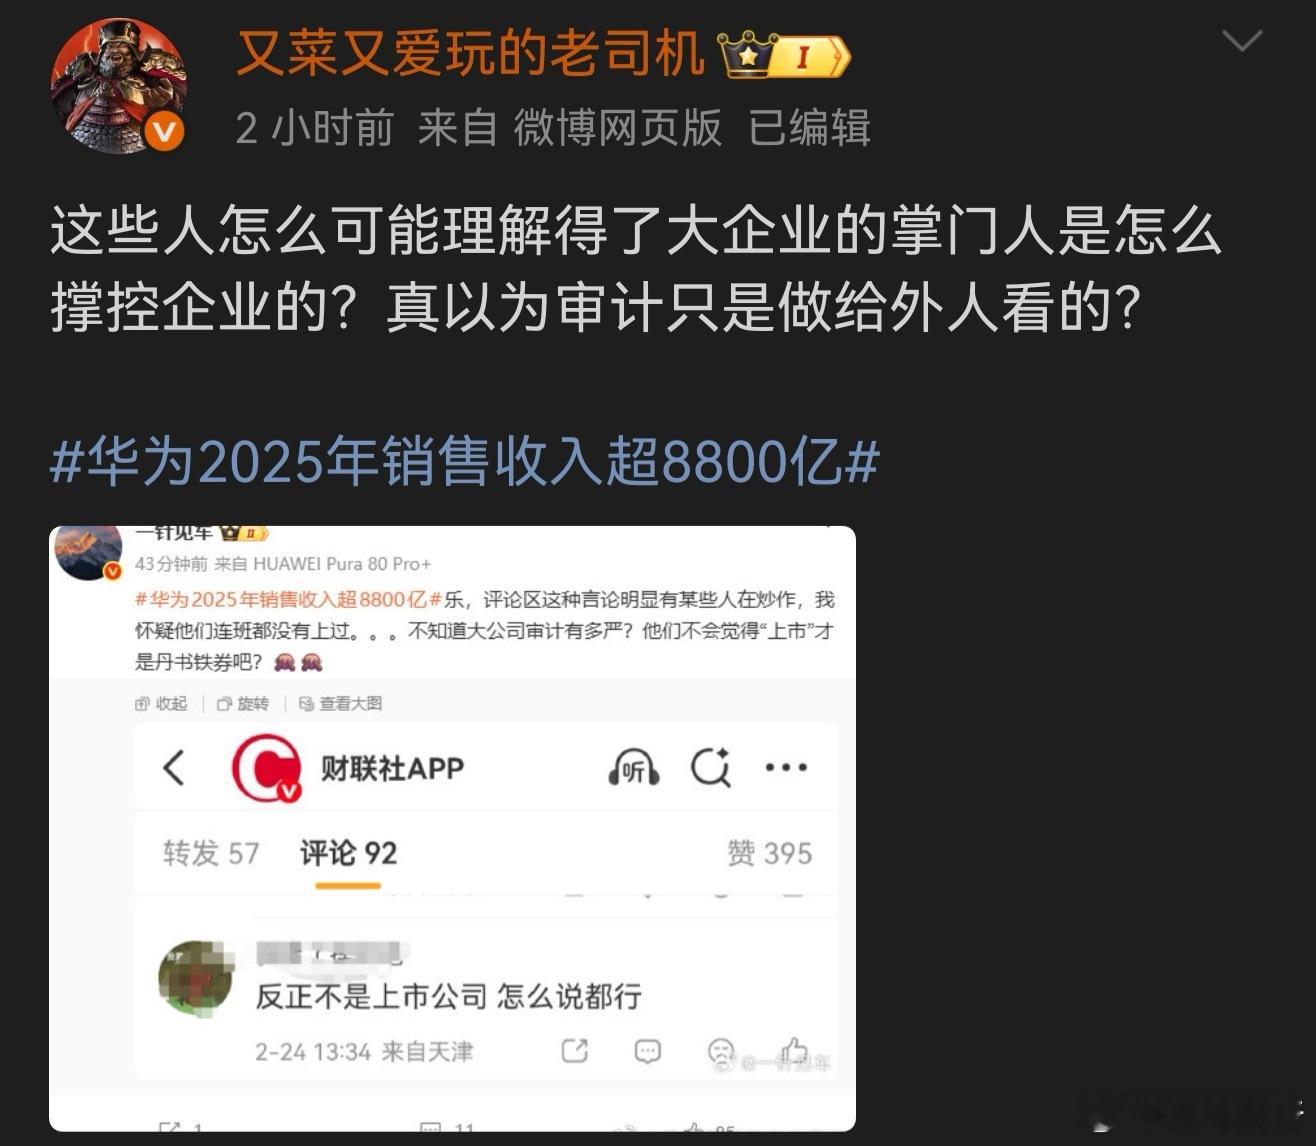Screen dimensions: 1316x1146
Task: Tap the reply bubble icon under comment
Action: 648,1051
